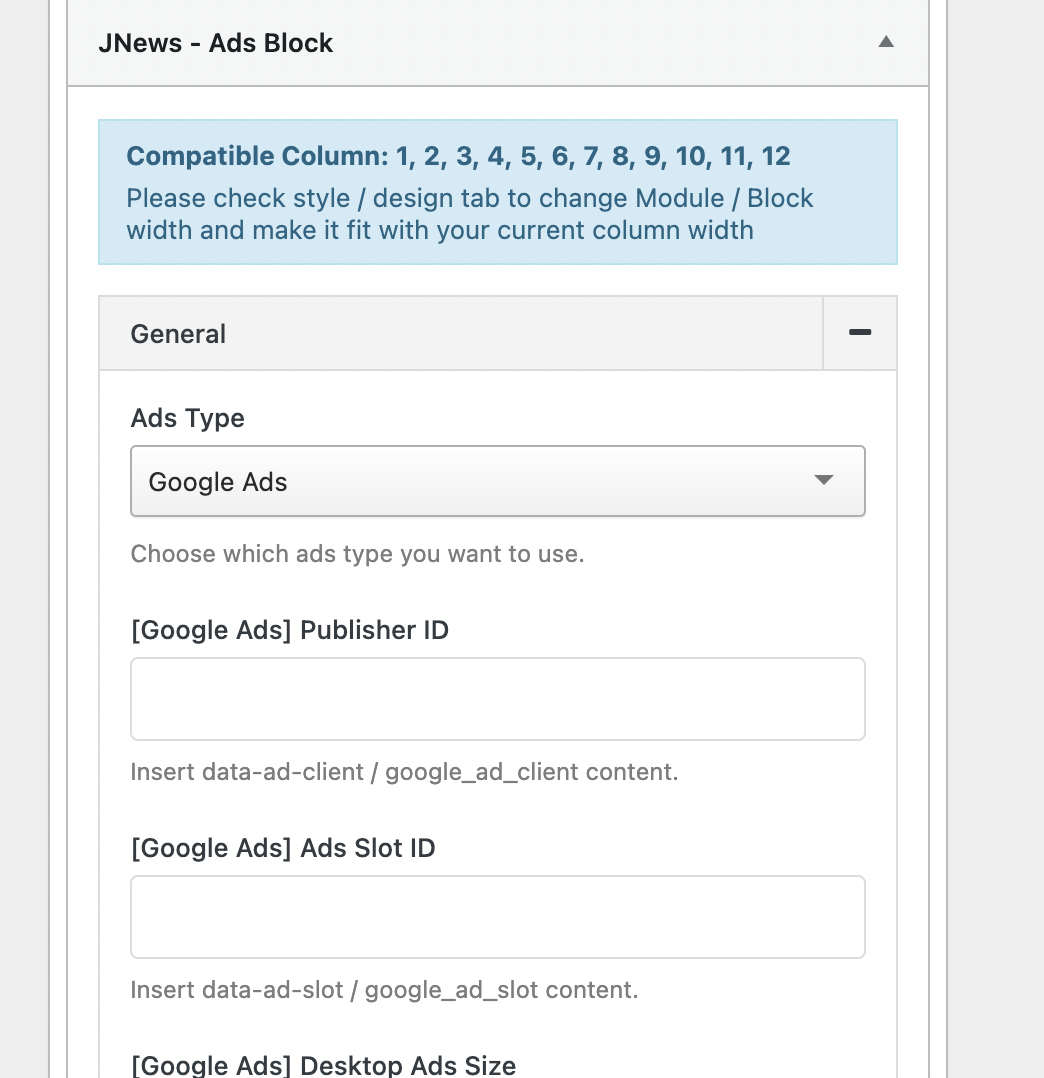1044x1078 pixels.
Task: Click the Ads Type dropdown arrow
Action: pos(823,480)
